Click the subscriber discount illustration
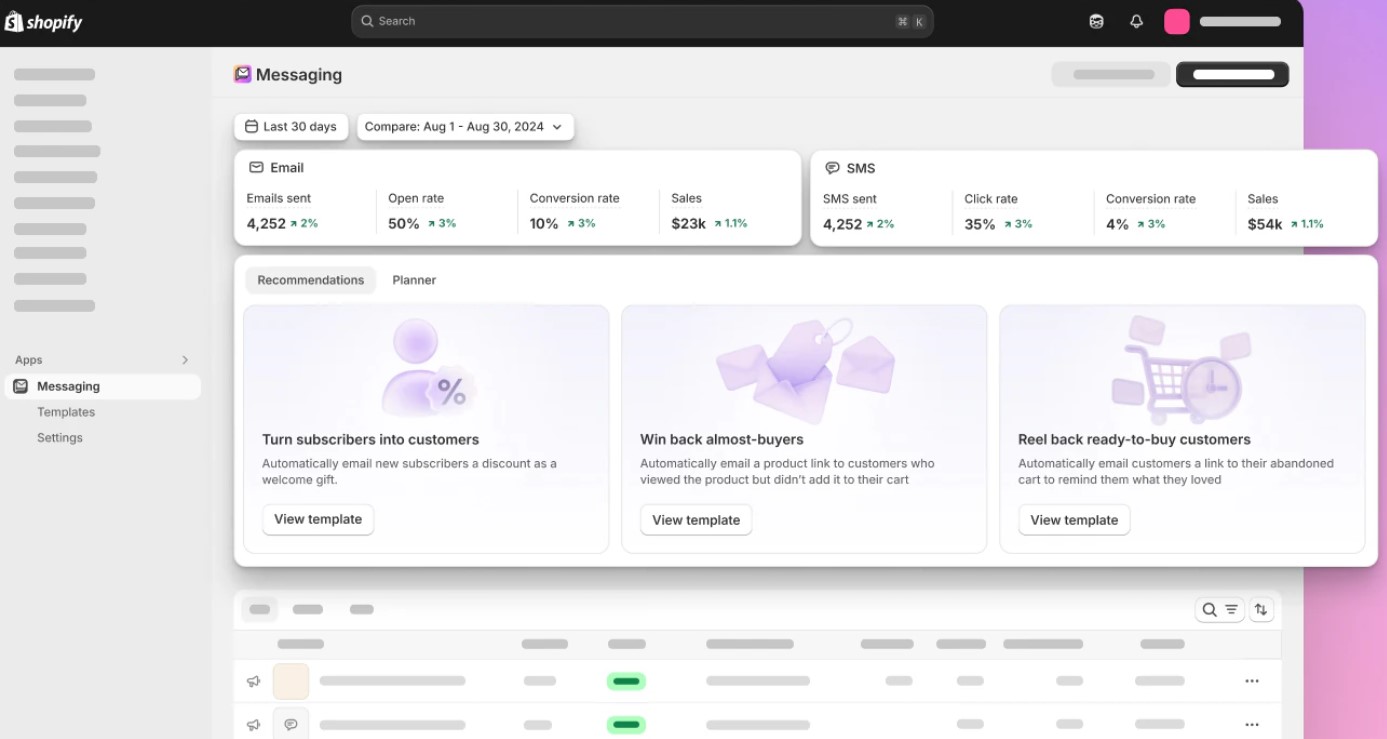Viewport: 1387px width, 739px height. click(x=427, y=367)
